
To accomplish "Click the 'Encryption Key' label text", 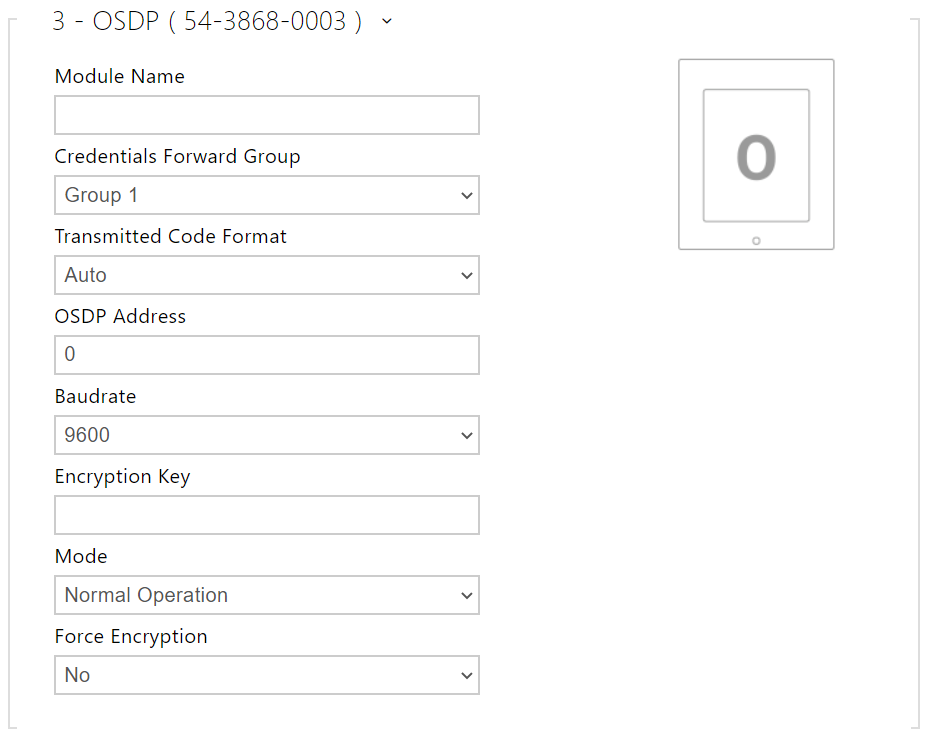I will [122, 477].
